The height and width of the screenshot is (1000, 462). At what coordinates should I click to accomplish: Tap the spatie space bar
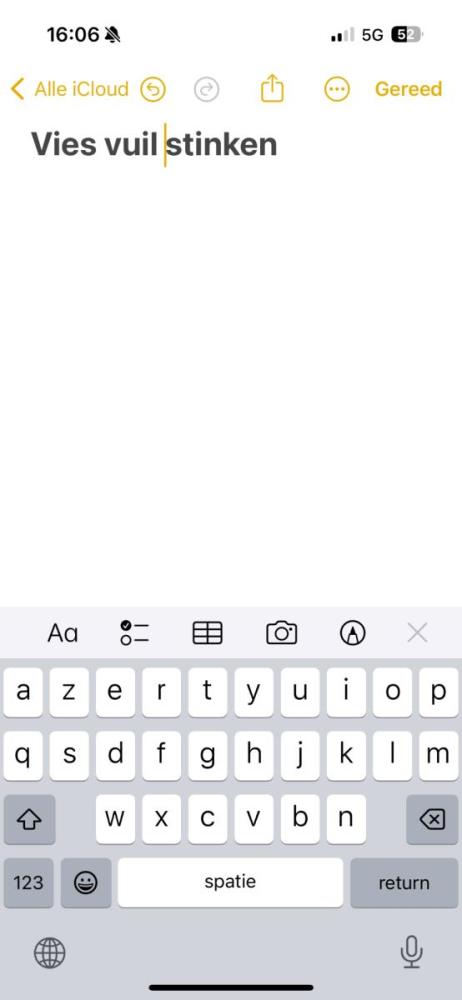coord(230,883)
